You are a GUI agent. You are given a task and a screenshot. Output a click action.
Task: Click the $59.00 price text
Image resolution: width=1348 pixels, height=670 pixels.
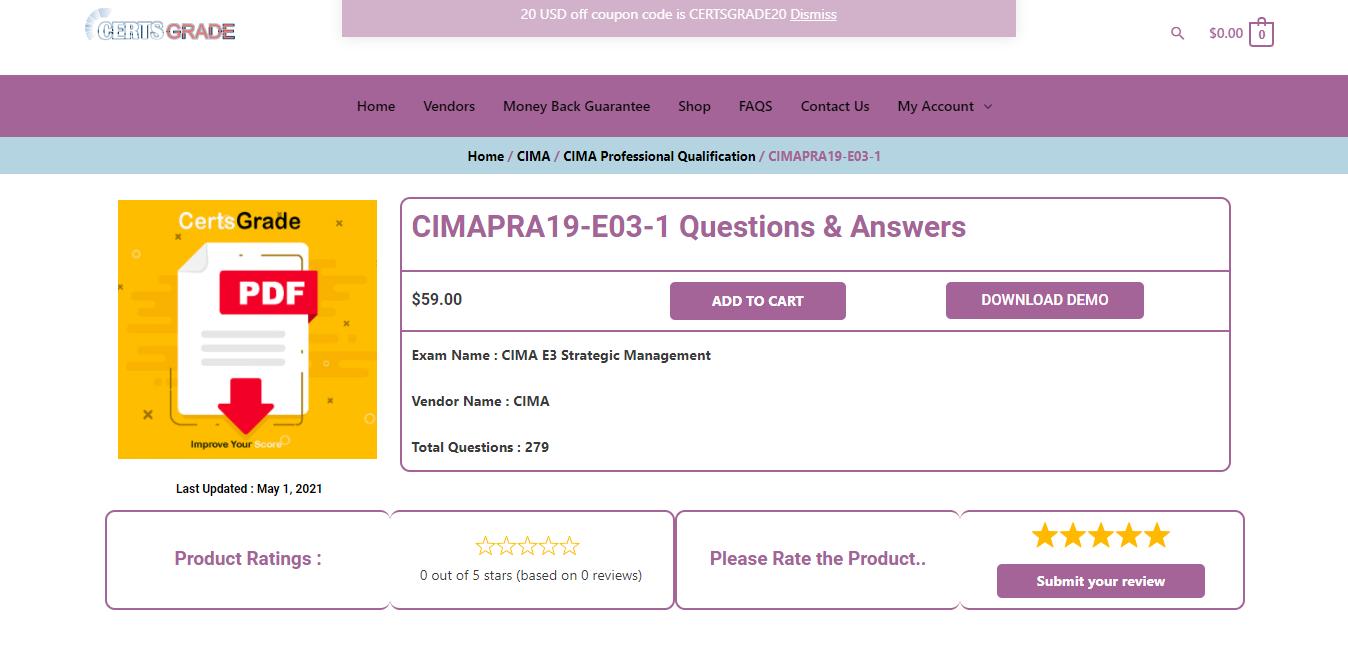[437, 299]
